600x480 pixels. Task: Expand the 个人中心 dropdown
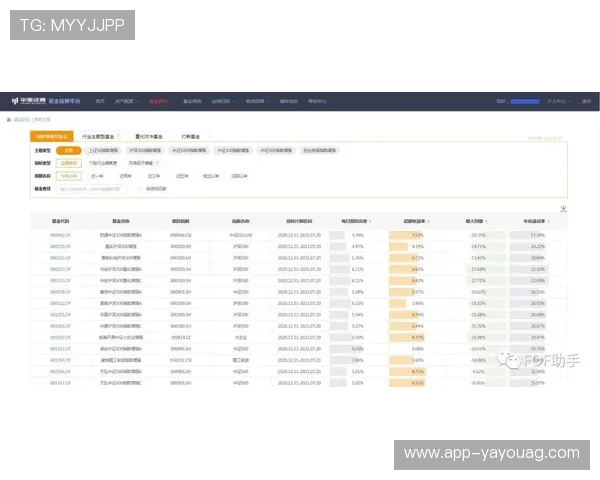pyautogui.click(x=559, y=101)
